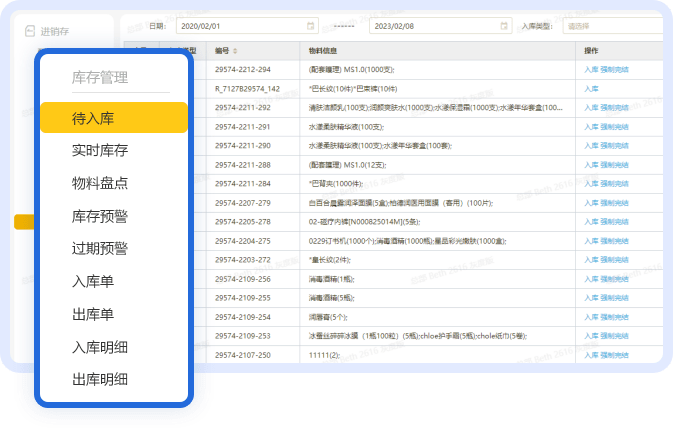This screenshot has height=438, width=673.
Task: Click material info starting 02-磁疗内裤
Action: (x=364, y=222)
